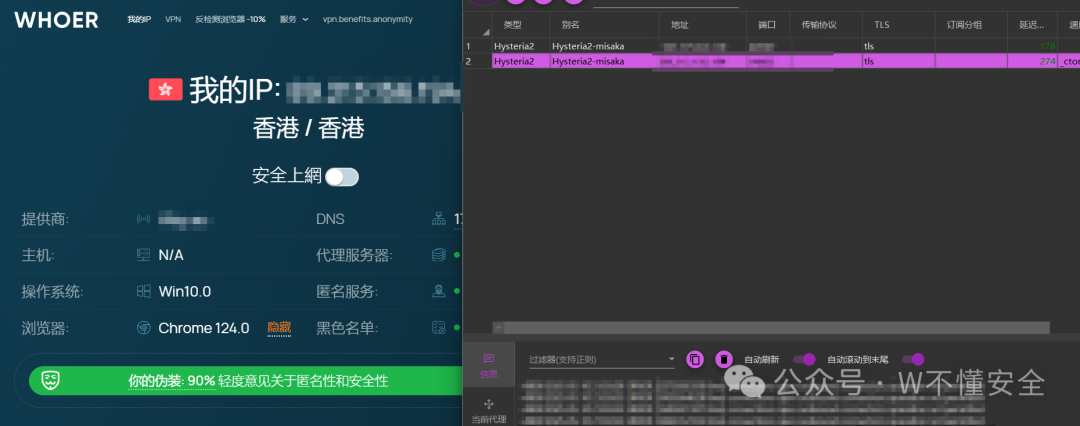This screenshot has width=1080, height=426.
Task: Open vpn.benefits.anonymity nav link
Action: tap(368, 19)
